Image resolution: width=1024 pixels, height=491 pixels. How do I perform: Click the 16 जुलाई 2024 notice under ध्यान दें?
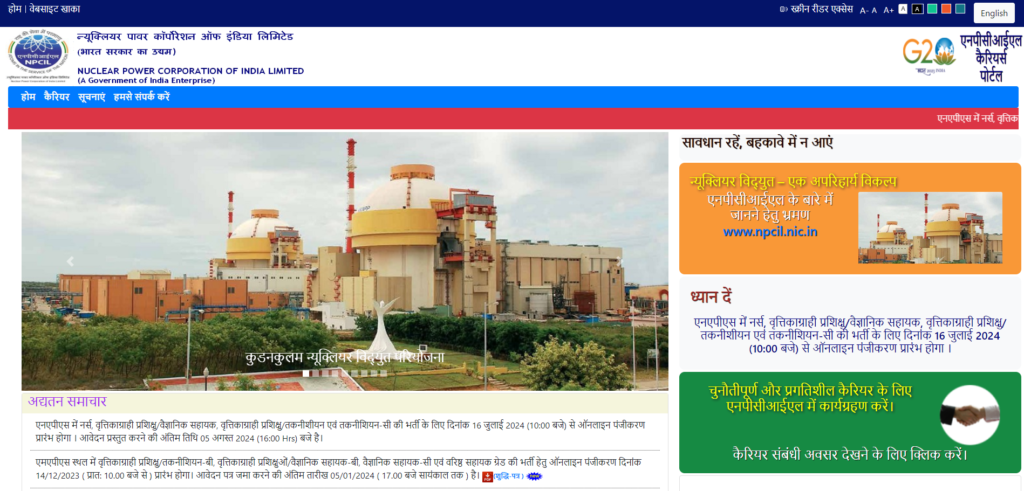pyautogui.click(x=850, y=335)
